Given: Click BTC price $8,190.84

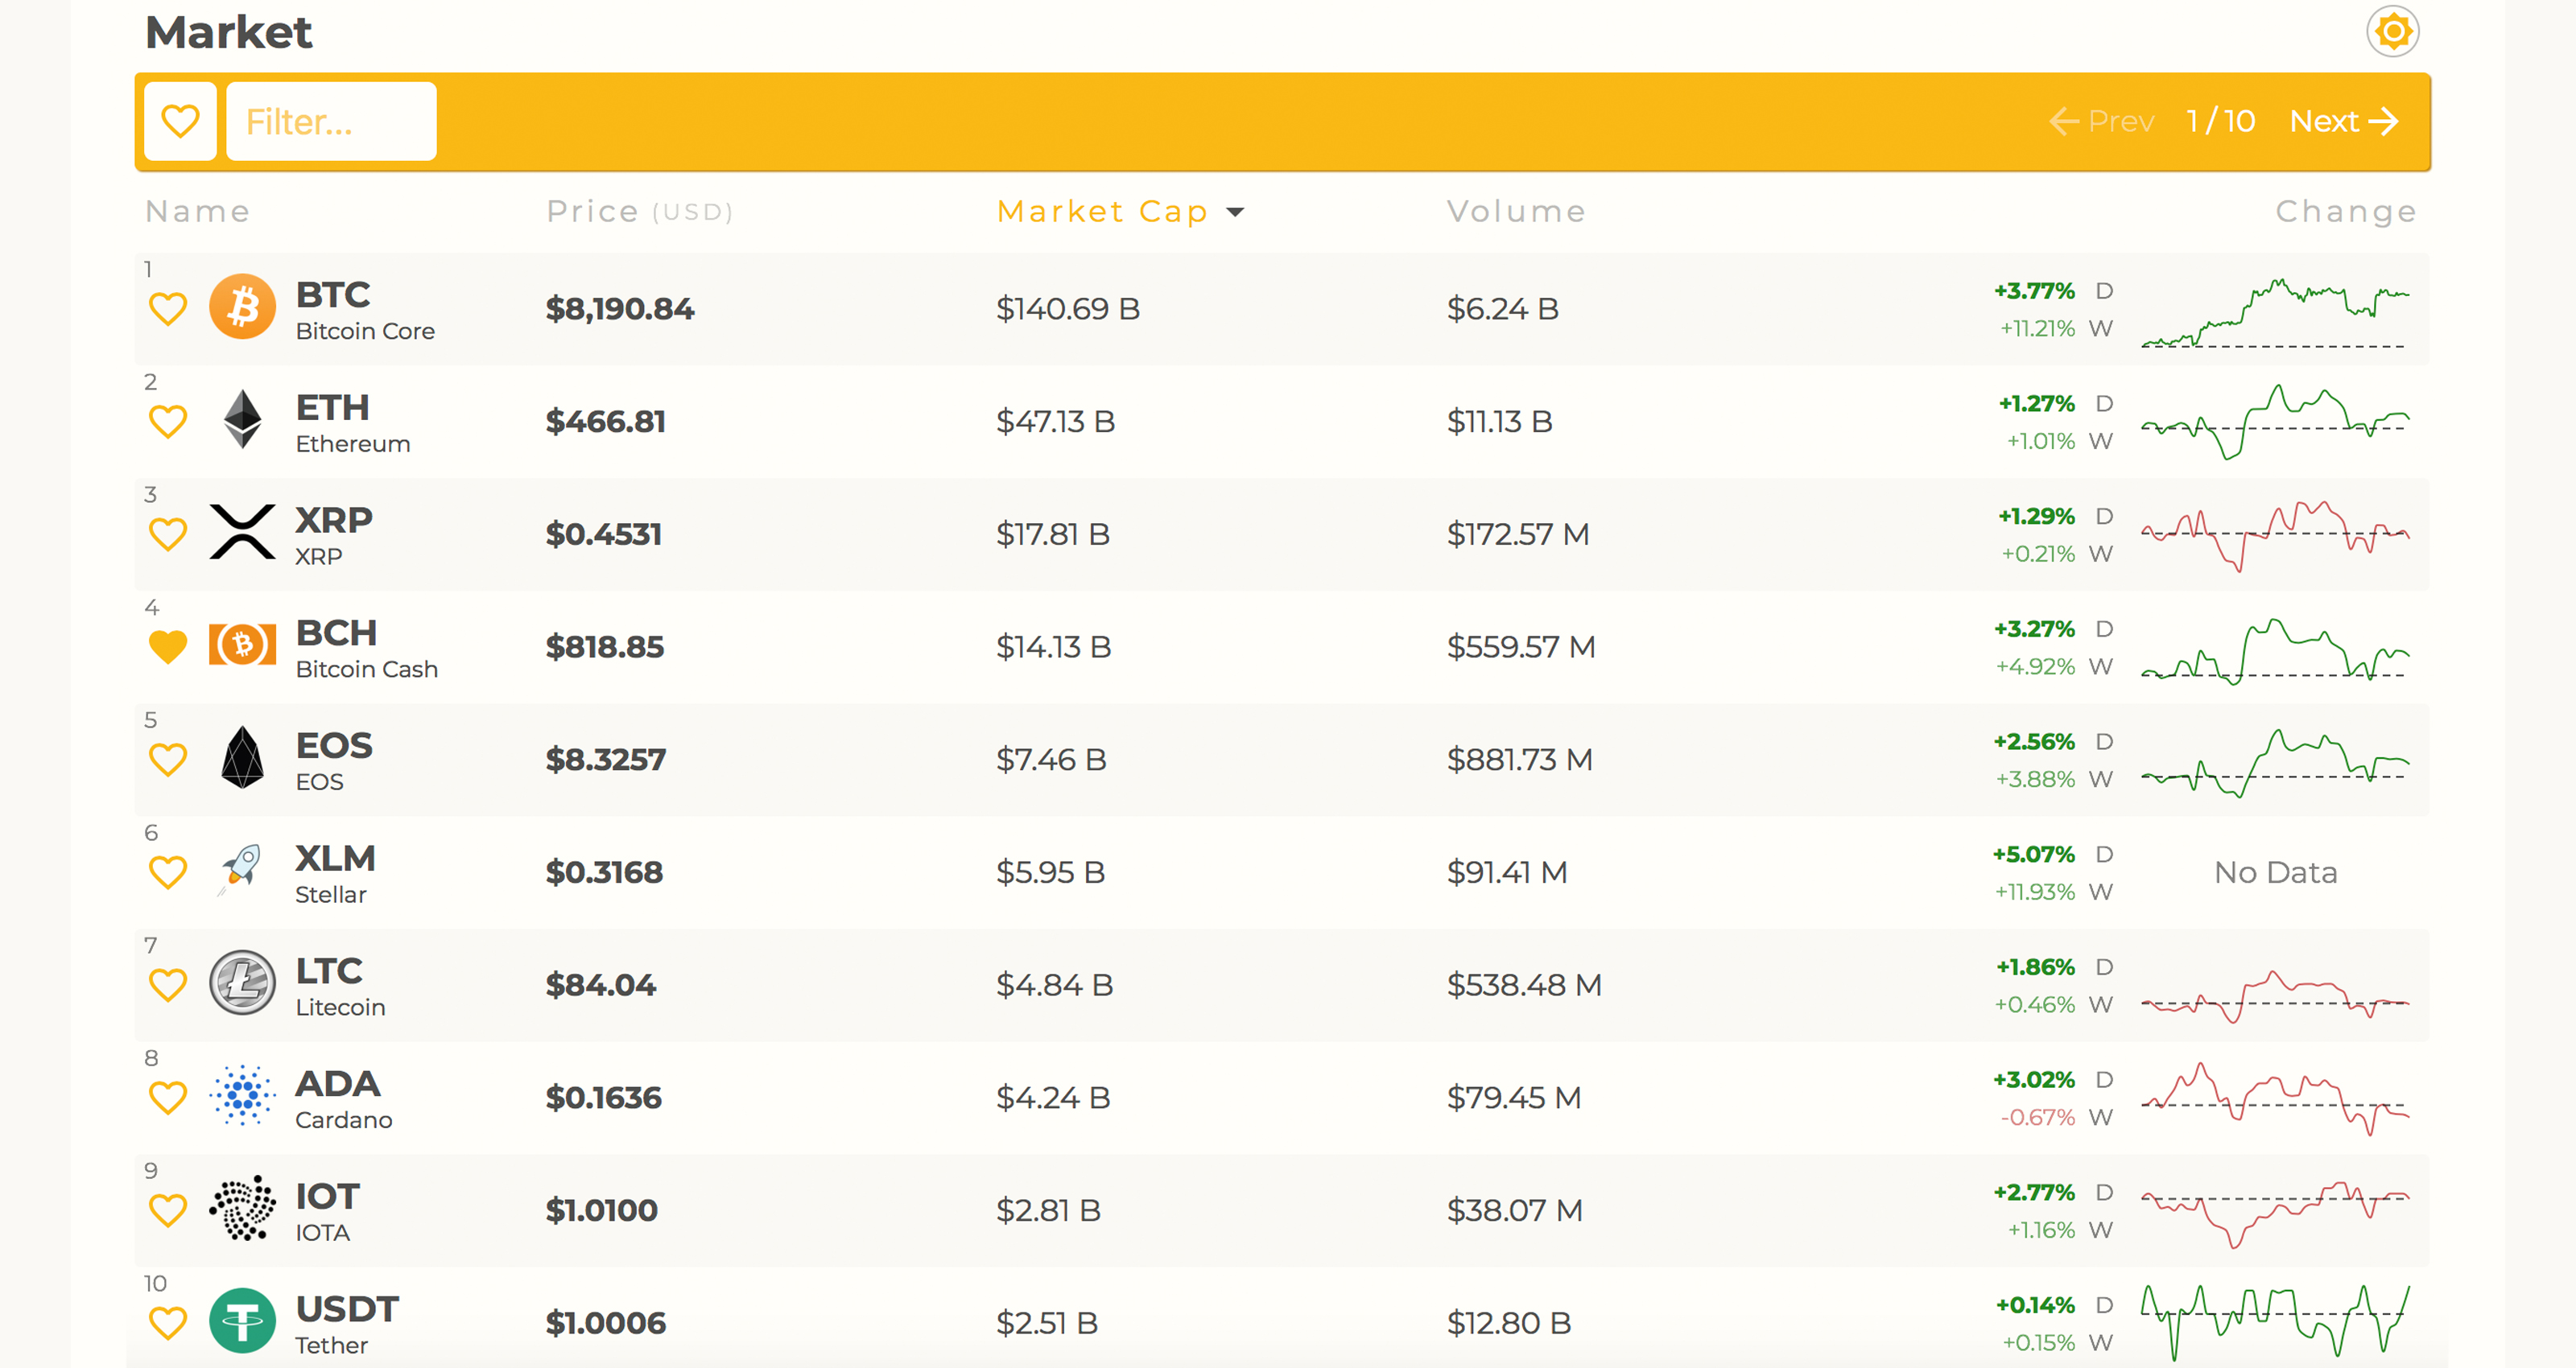Looking at the screenshot, I should click(619, 309).
